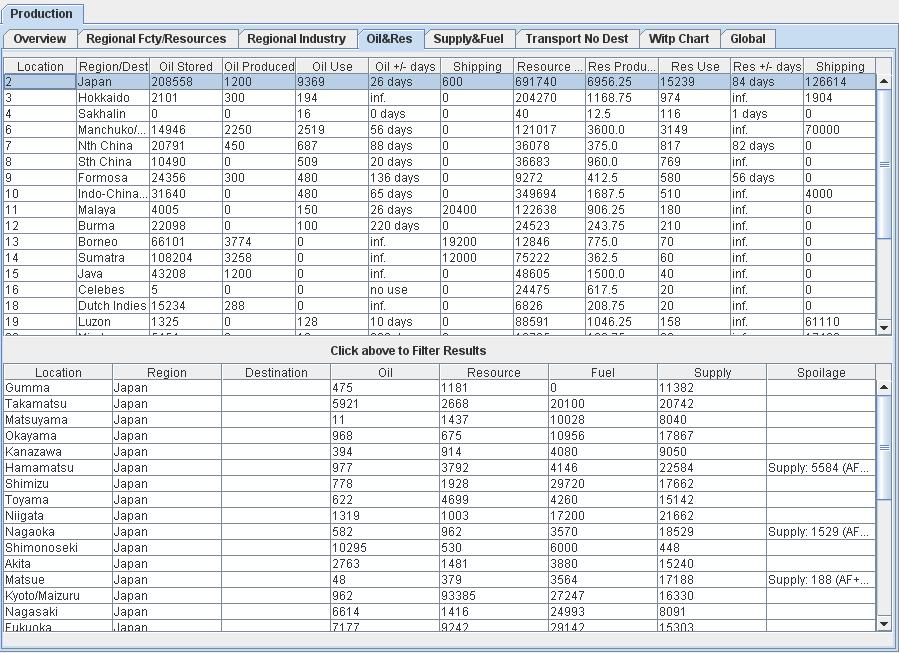This screenshot has height=653, width=899.
Task: Click the Supply header in lower table
Action: coord(712,373)
